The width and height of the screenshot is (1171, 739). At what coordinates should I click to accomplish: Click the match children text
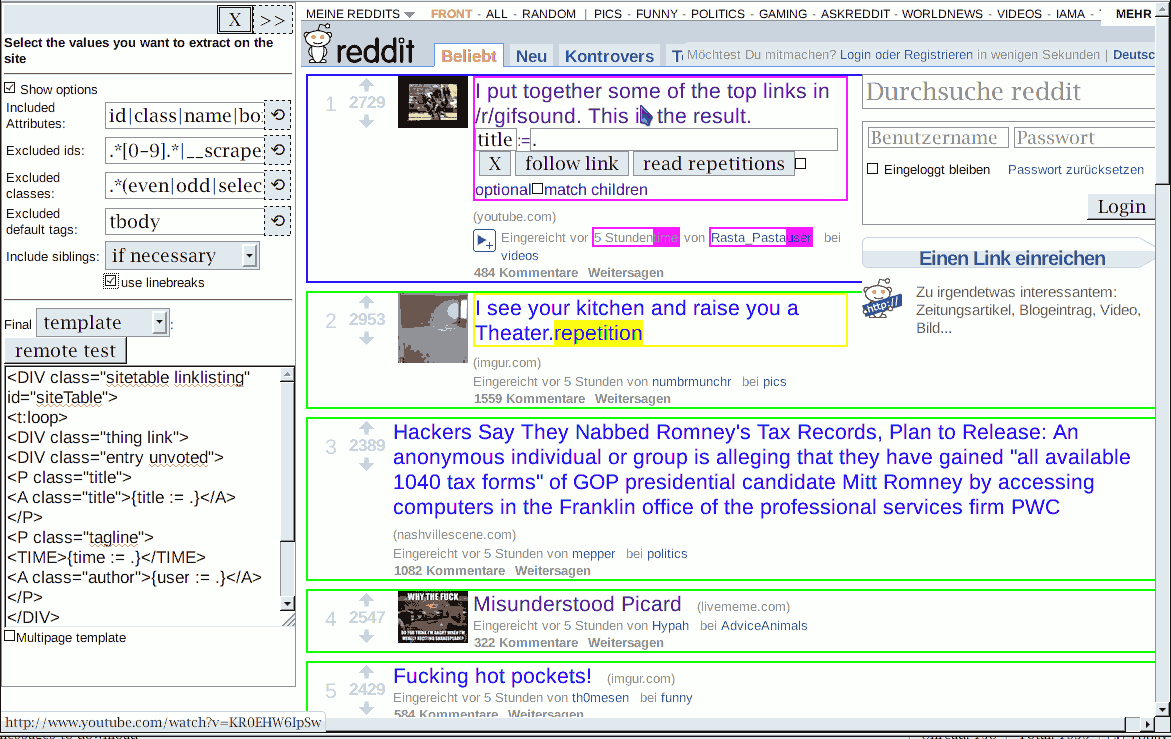coord(595,190)
